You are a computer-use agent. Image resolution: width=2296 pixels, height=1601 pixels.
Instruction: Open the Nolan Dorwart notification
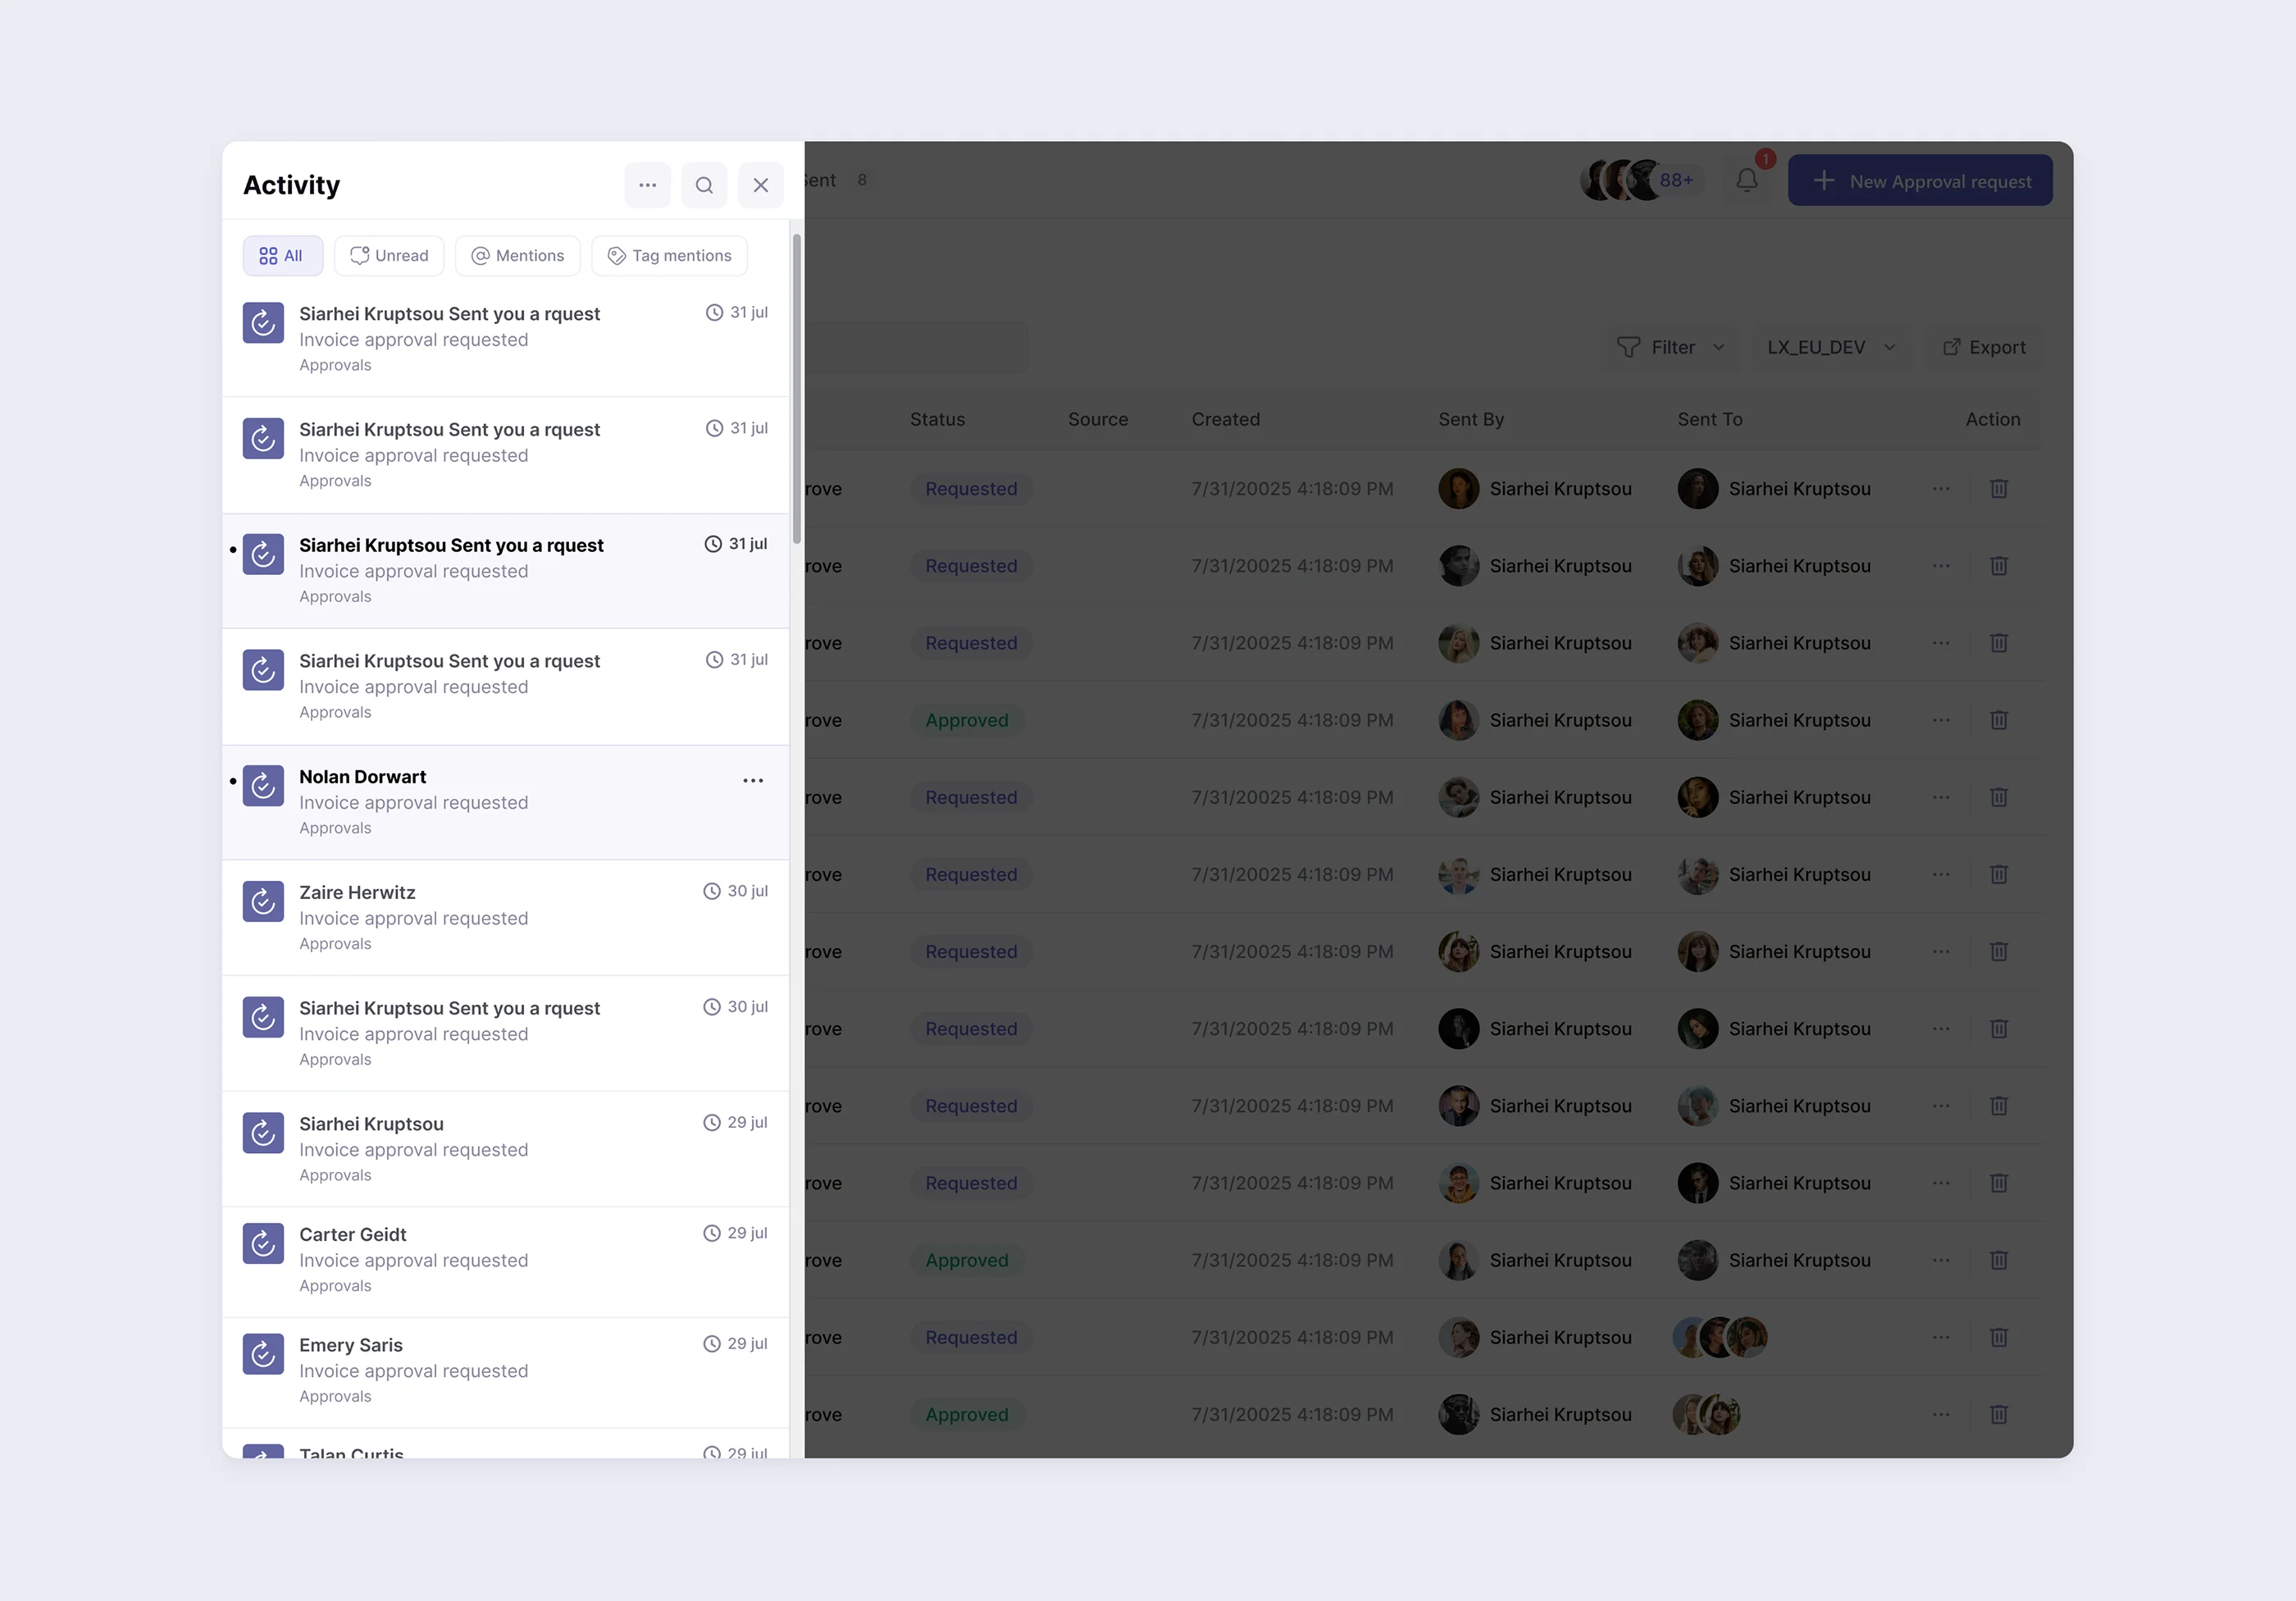point(505,802)
